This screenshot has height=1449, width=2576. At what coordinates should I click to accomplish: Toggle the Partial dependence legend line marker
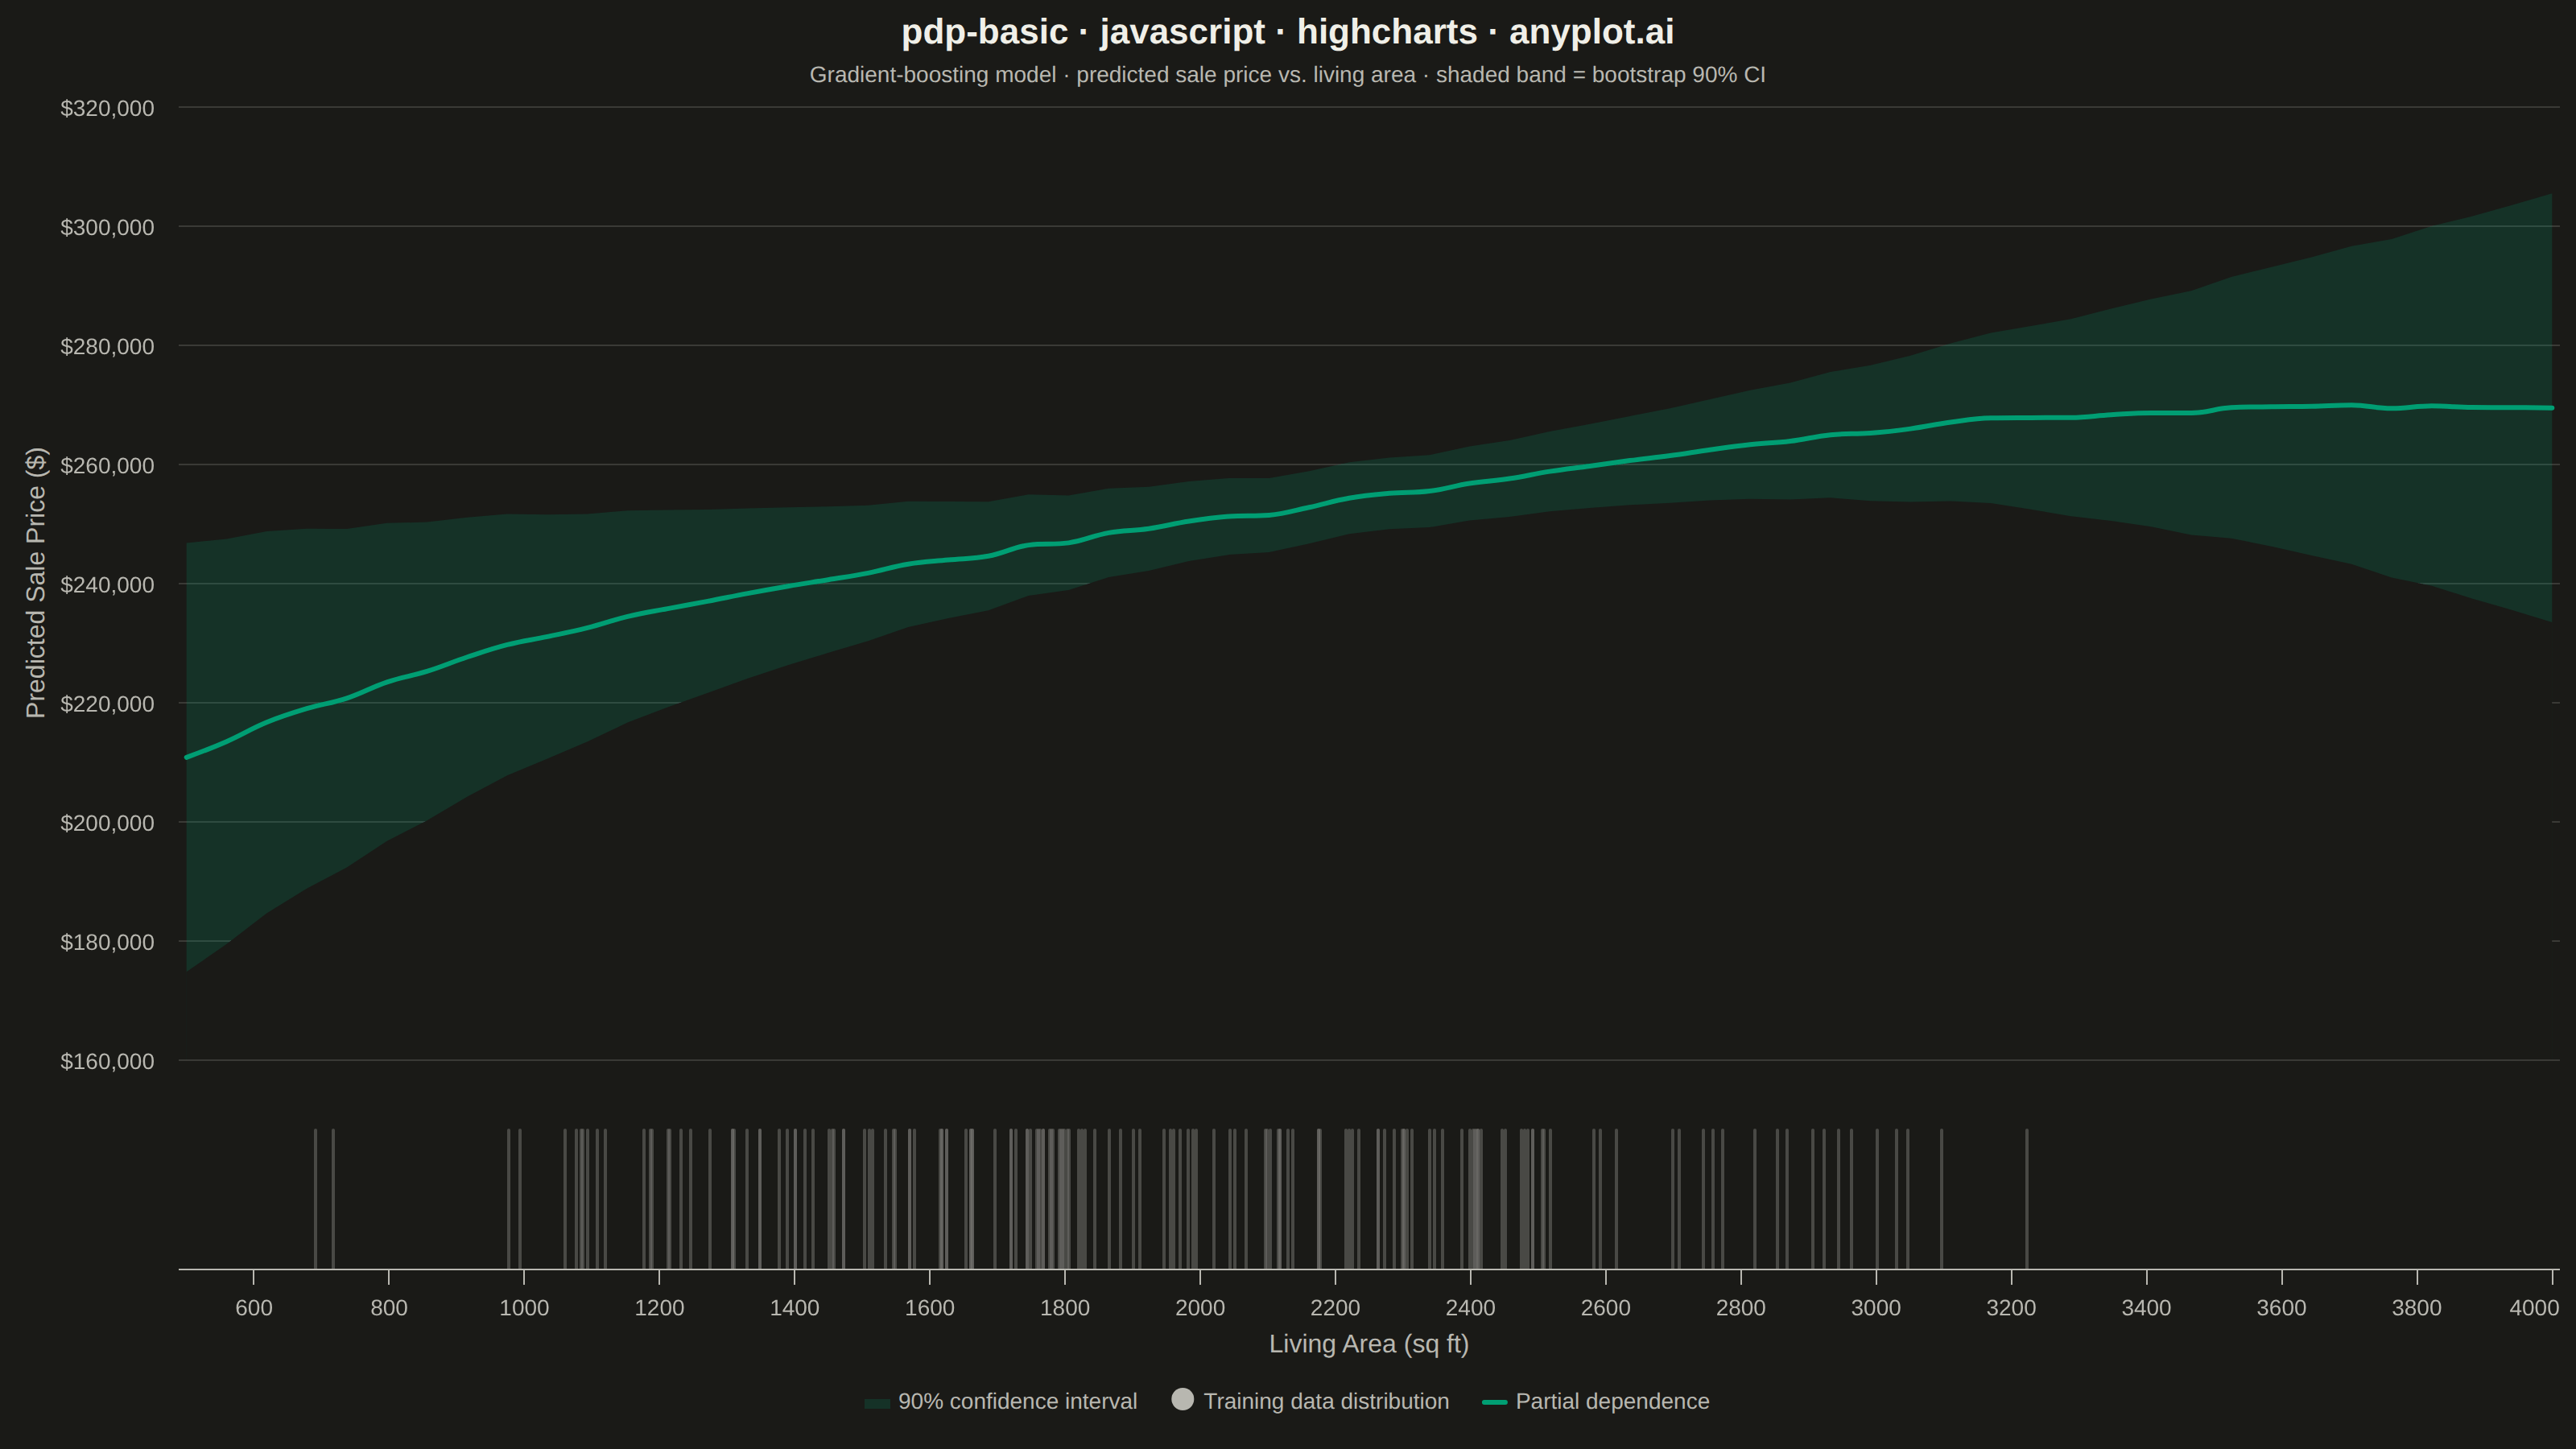pos(1494,1402)
